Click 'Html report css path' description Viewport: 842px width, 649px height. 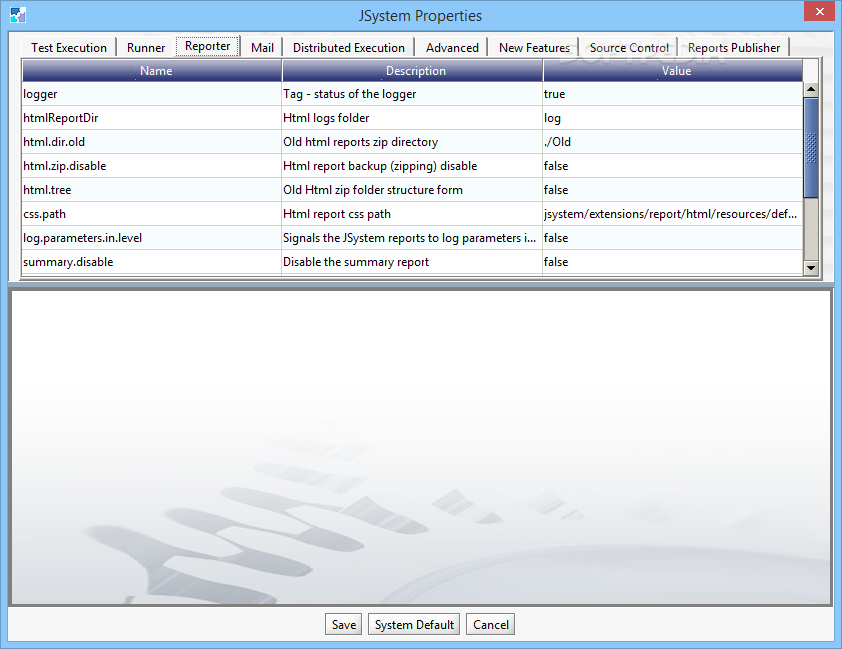coord(412,214)
